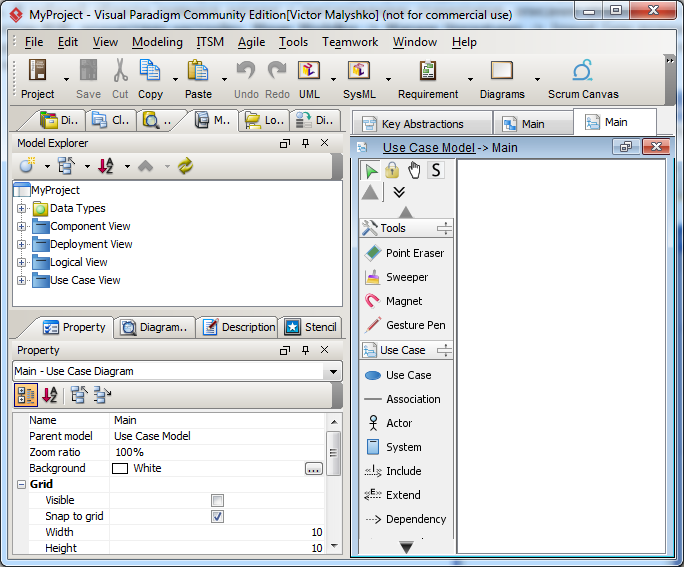Click the Copy toolbar icon

point(150,79)
